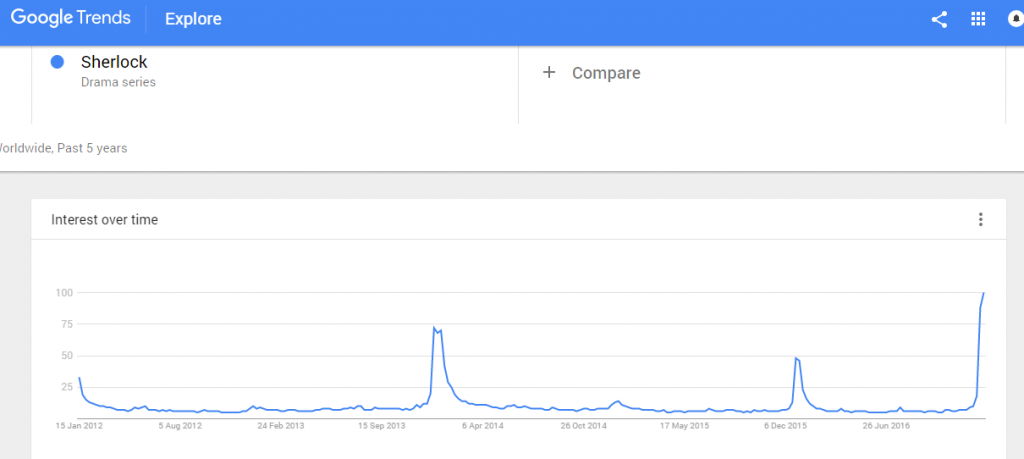This screenshot has height=459, width=1024.
Task: Add a Compare search term
Action: [x=606, y=73]
